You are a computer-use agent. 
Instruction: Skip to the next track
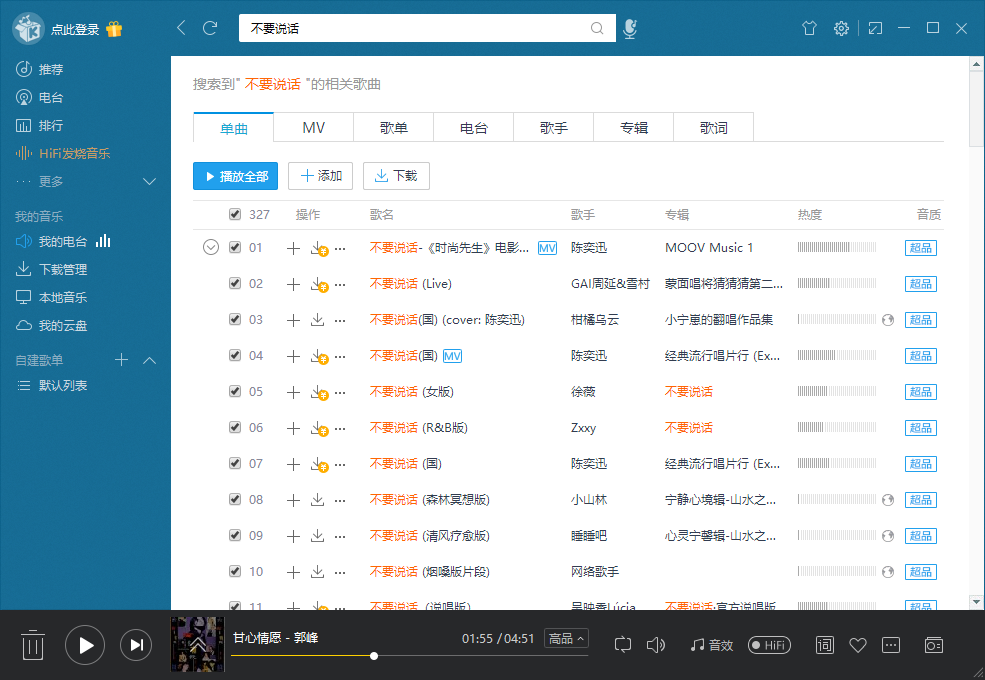pyautogui.click(x=136, y=645)
